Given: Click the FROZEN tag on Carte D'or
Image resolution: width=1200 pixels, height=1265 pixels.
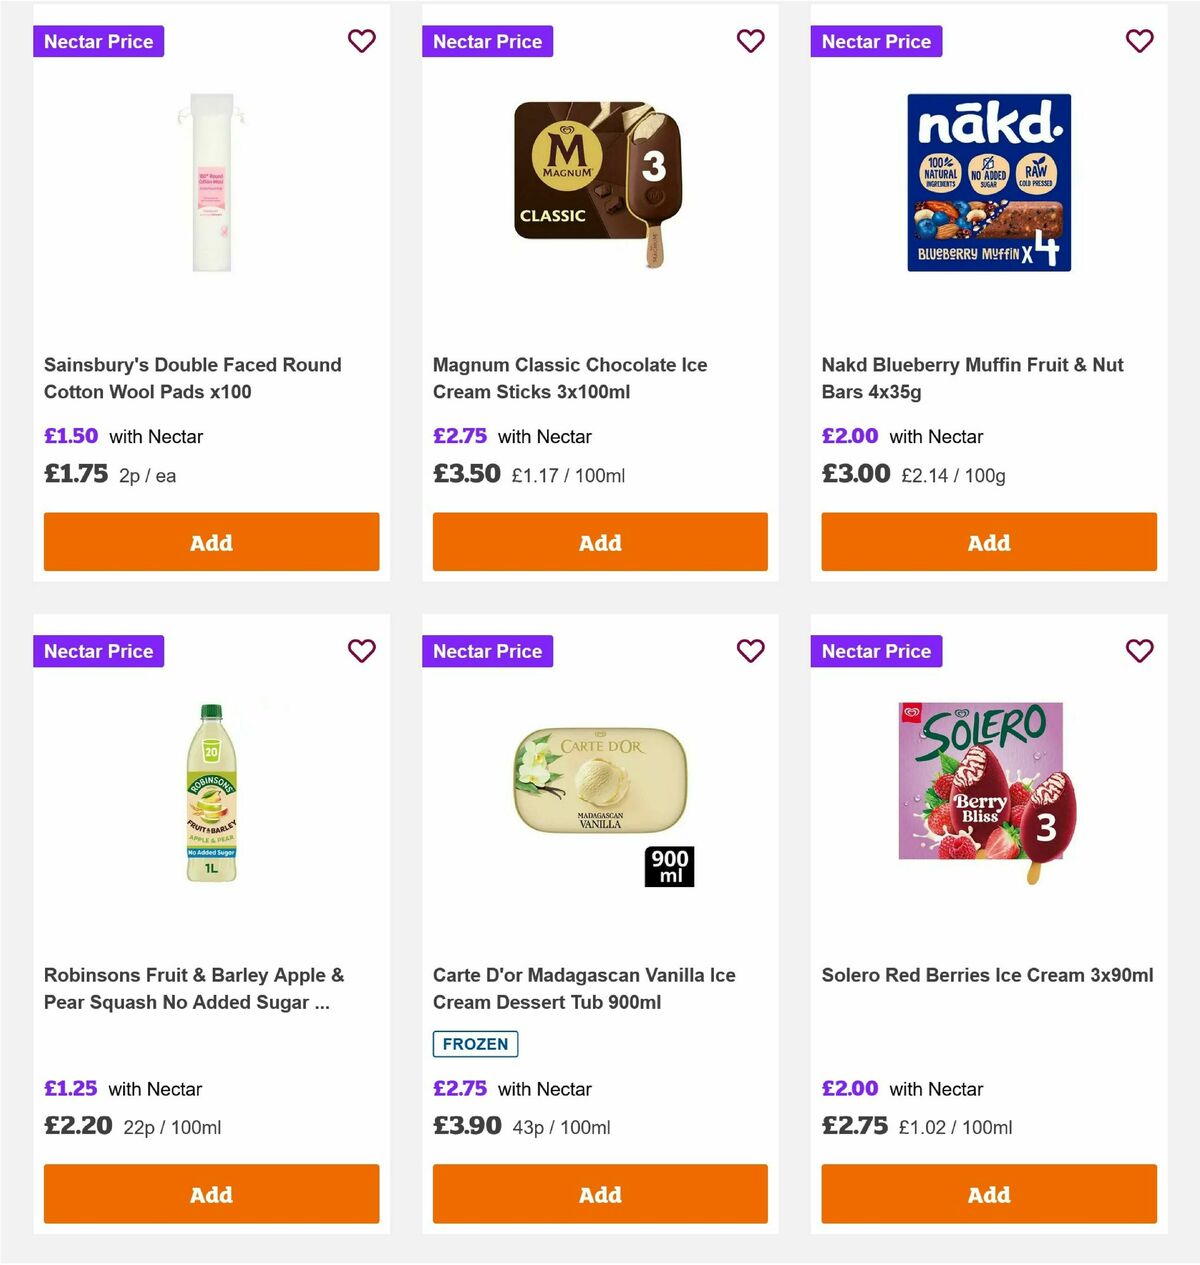Looking at the screenshot, I should coord(474,1043).
